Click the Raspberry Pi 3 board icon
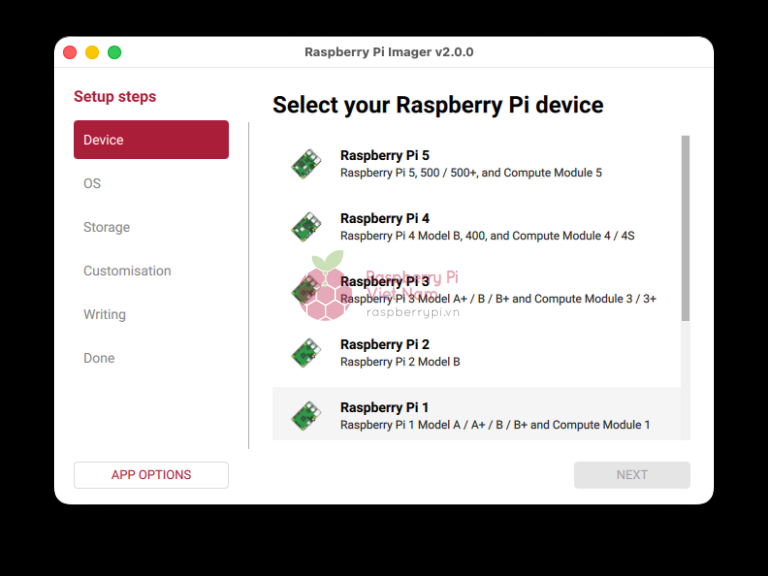The width and height of the screenshot is (768, 576). 306,290
